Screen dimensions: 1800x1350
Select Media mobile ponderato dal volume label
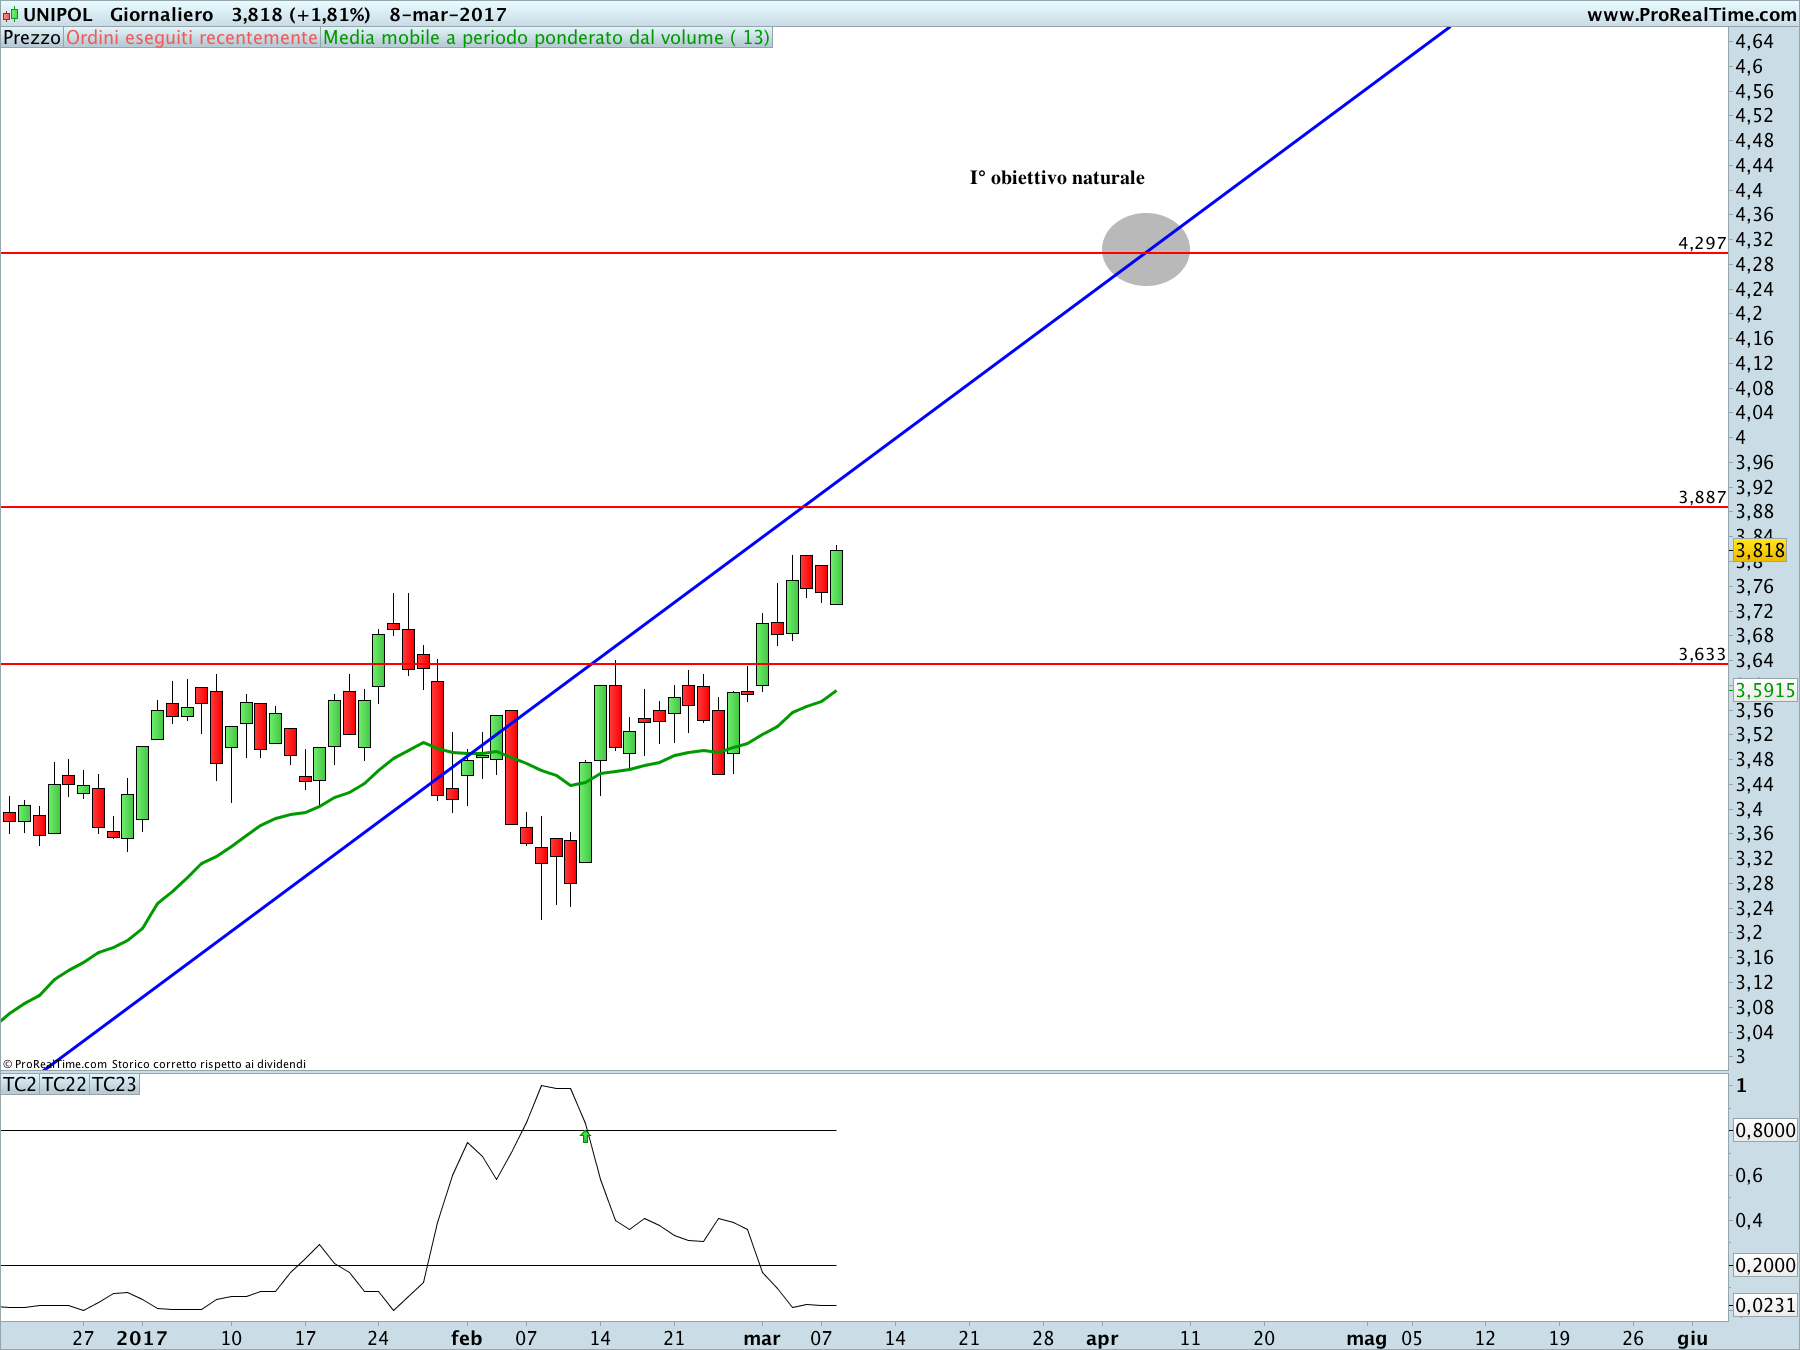547,38
